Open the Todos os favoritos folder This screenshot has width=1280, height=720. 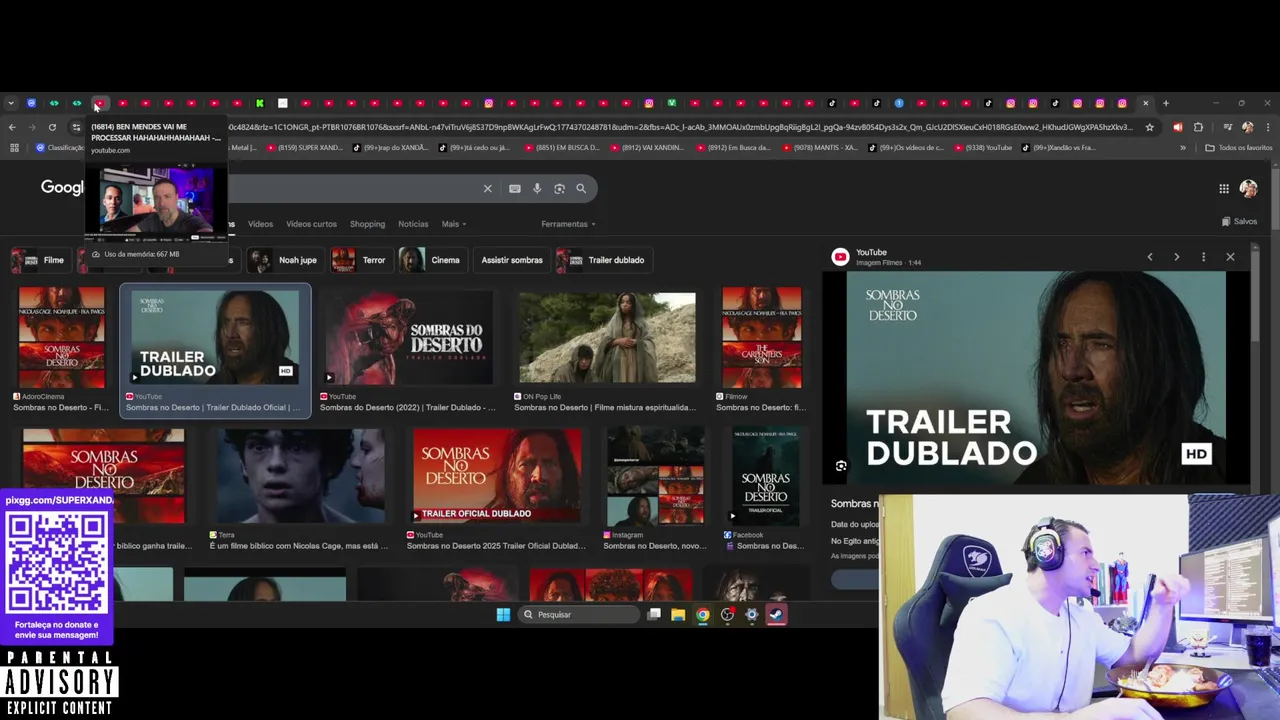pos(1238,148)
